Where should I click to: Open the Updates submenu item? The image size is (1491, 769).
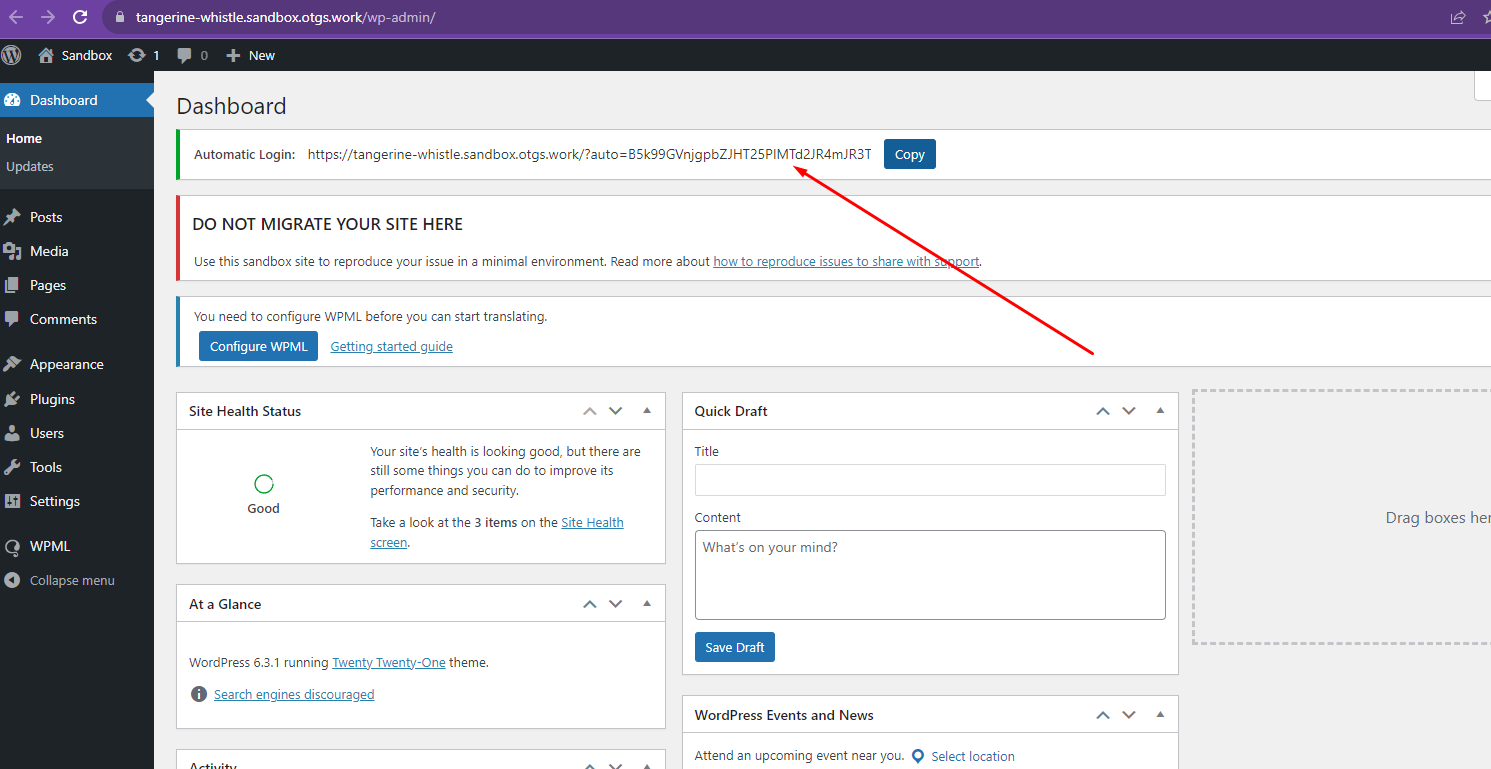pyautogui.click(x=30, y=167)
